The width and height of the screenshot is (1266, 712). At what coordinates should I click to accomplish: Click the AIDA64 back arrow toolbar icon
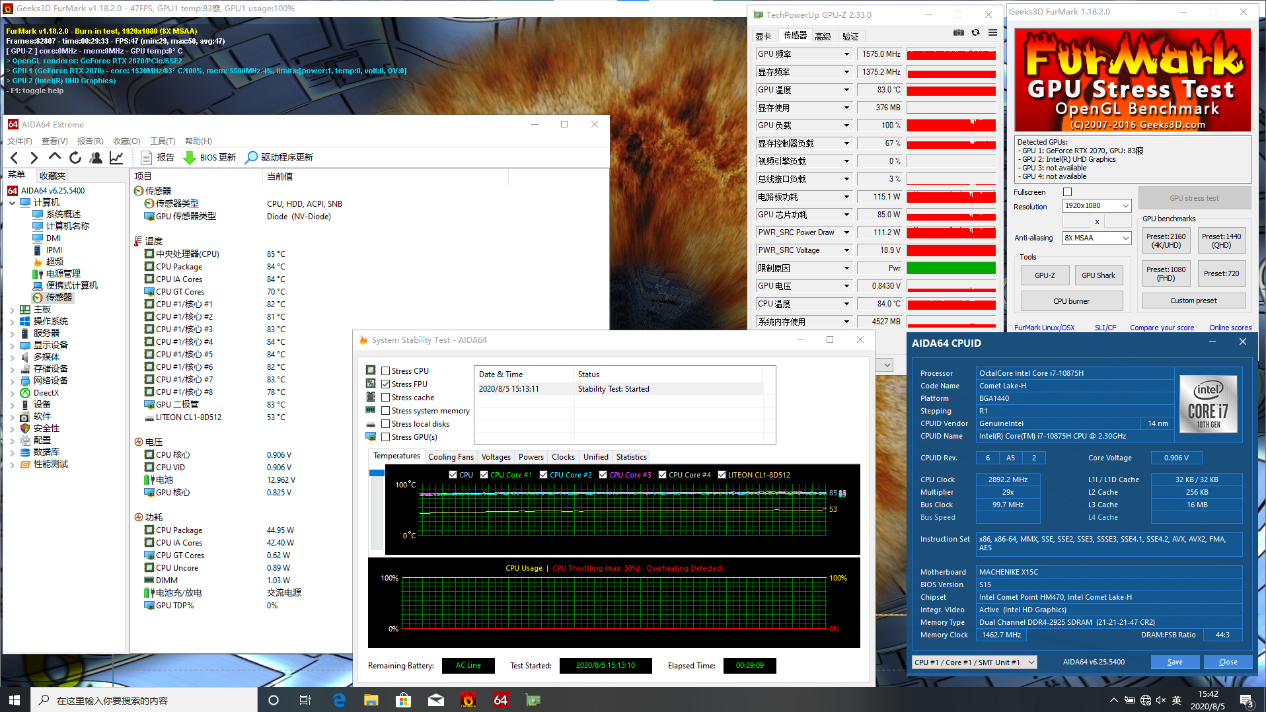14,158
